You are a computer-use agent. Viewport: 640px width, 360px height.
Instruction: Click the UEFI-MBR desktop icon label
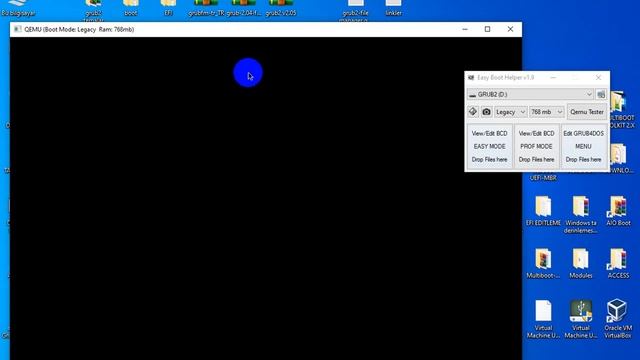pyautogui.click(x=543, y=178)
